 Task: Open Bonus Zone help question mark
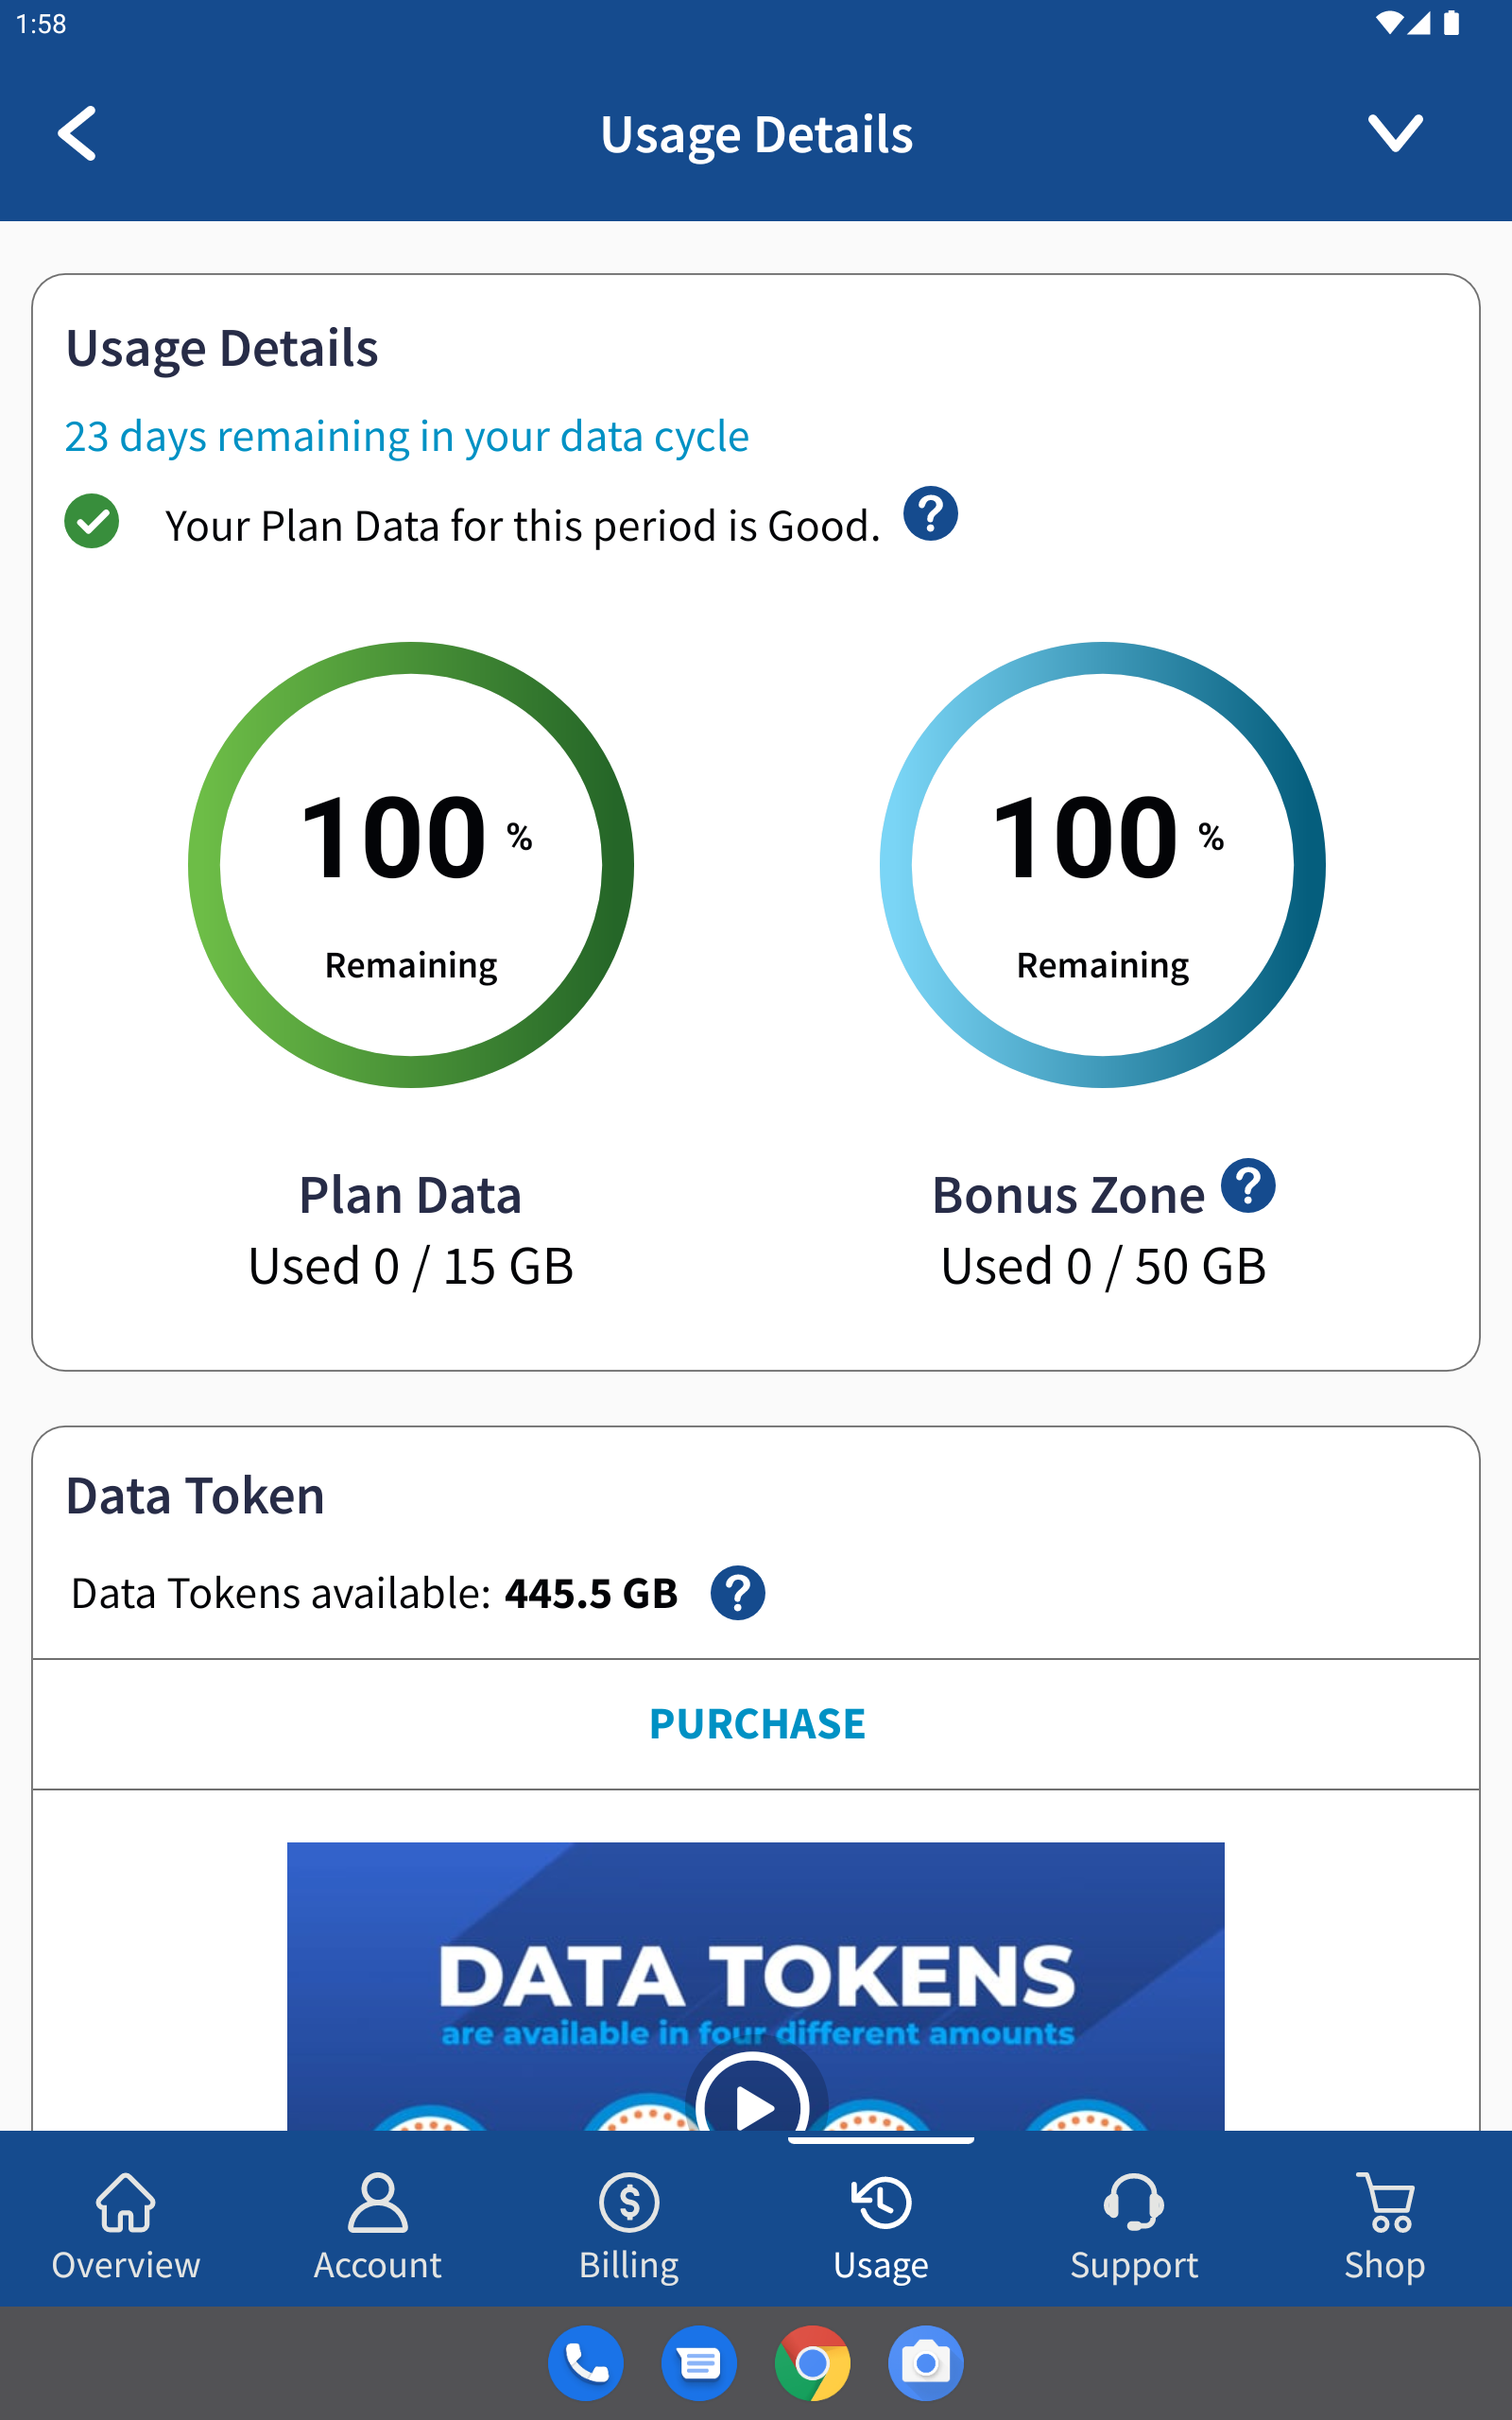pos(1248,1186)
